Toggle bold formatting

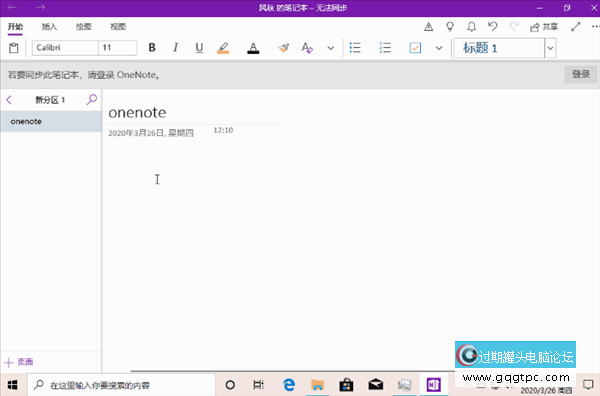(152, 47)
